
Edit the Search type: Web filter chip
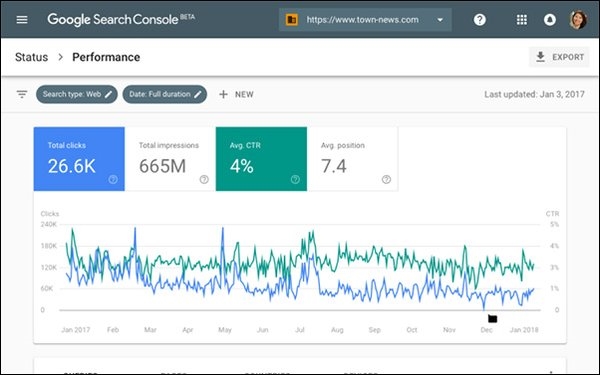77,94
